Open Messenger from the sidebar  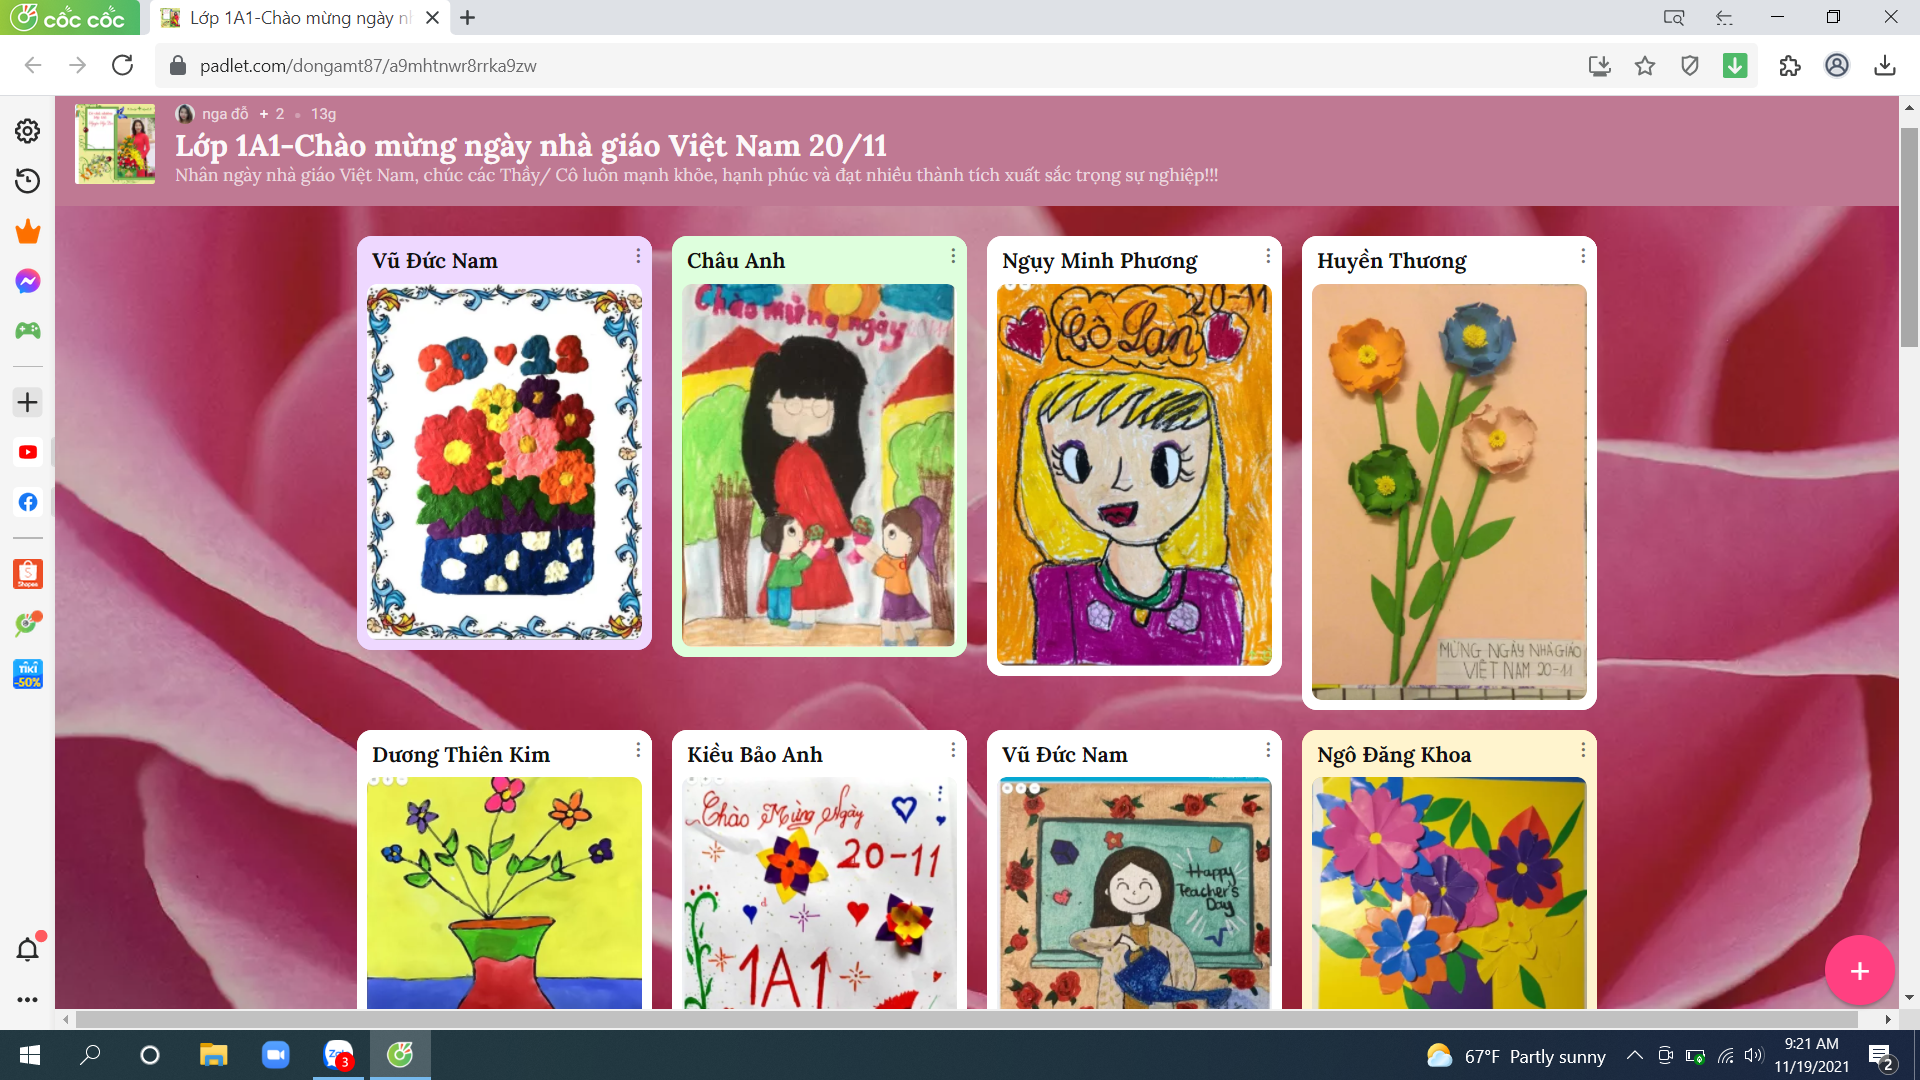28,281
